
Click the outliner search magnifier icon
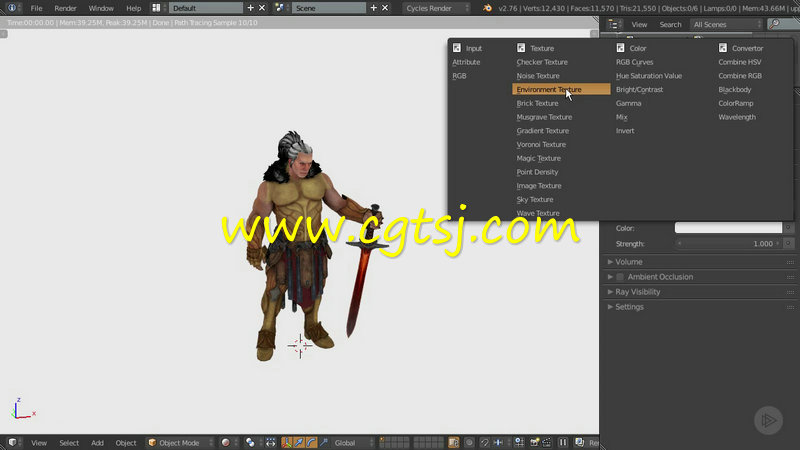[x=775, y=24]
